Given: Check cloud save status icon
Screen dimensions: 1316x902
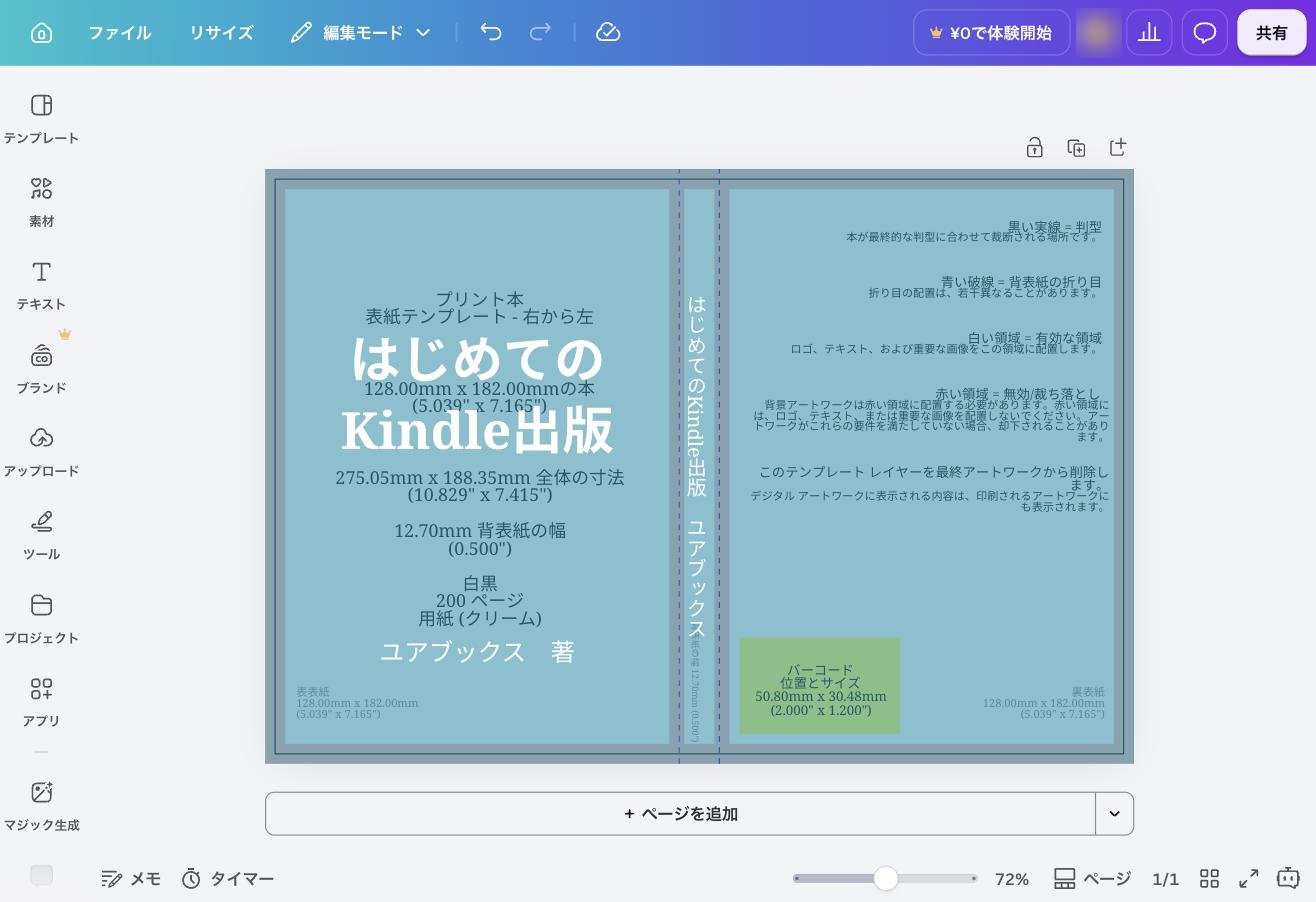Looking at the screenshot, I should pyautogui.click(x=608, y=33).
